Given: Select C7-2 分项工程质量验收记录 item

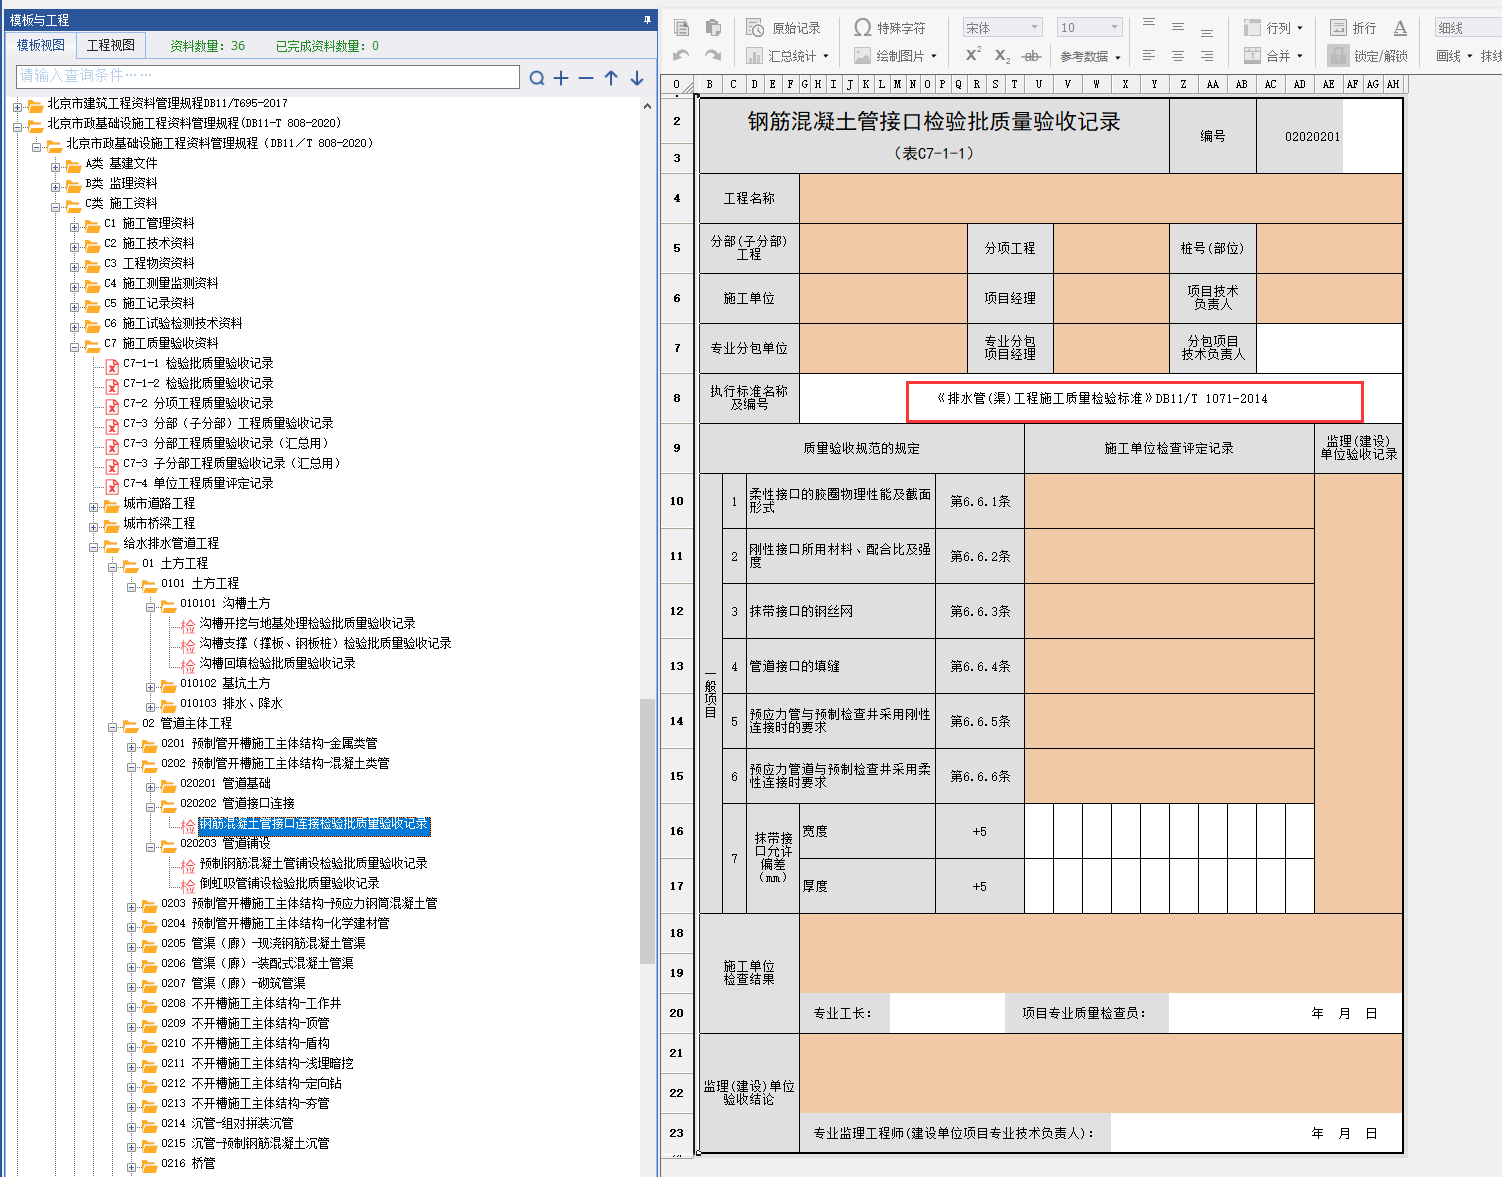Looking at the screenshot, I should click(198, 403).
